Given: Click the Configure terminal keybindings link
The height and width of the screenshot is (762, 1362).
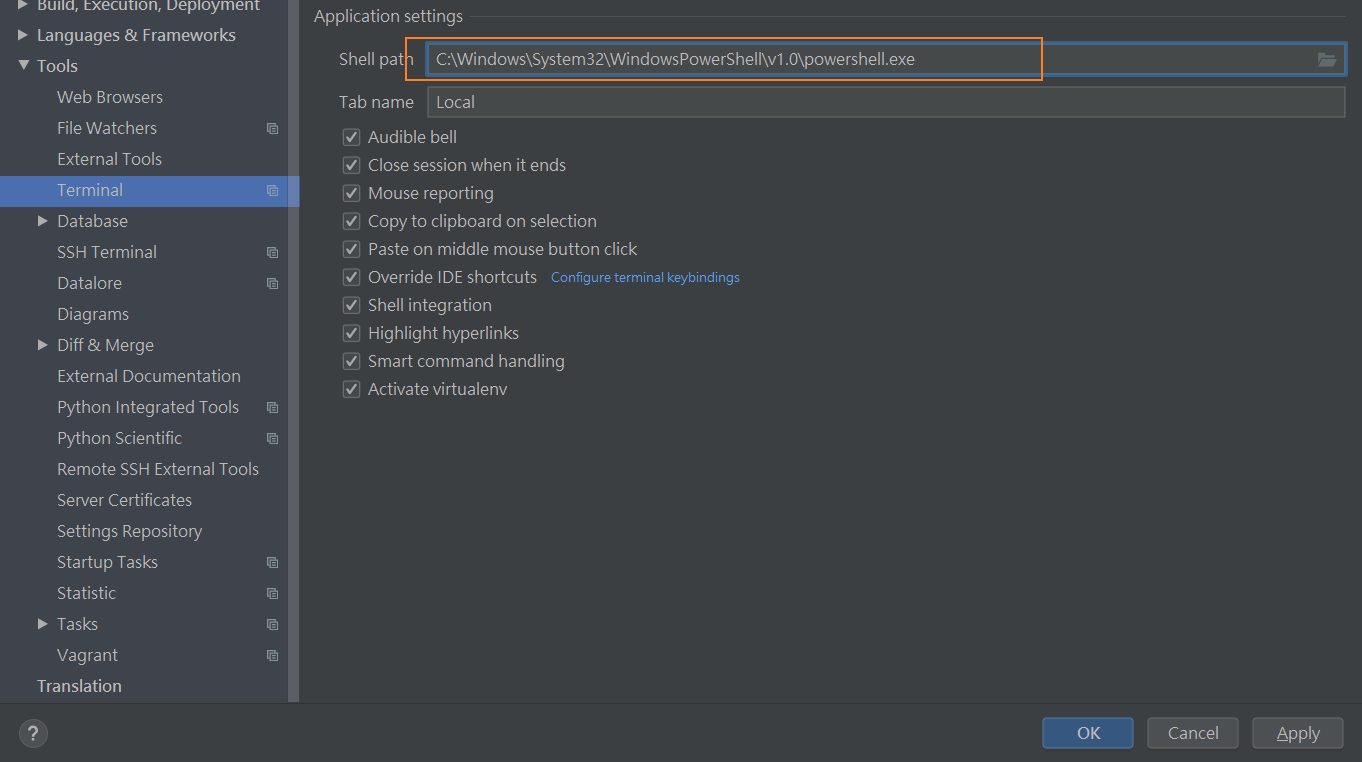Looking at the screenshot, I should pyautogui.click(x=645, y=277).
